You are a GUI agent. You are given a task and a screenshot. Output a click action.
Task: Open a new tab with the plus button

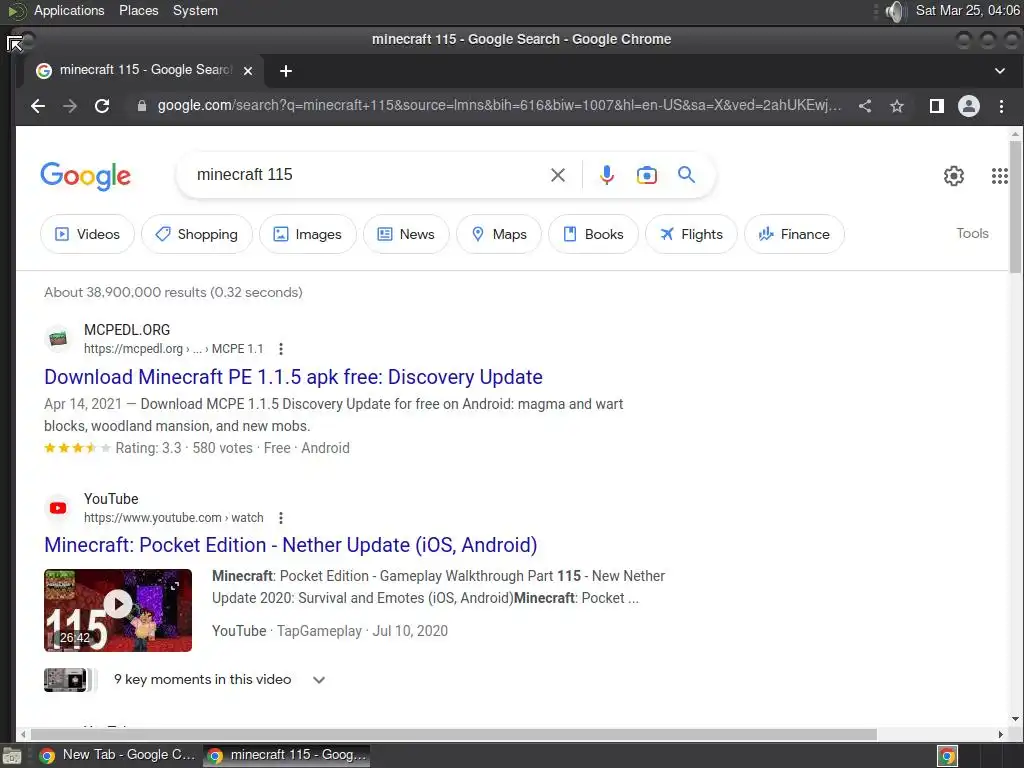(x=286, y=71)
